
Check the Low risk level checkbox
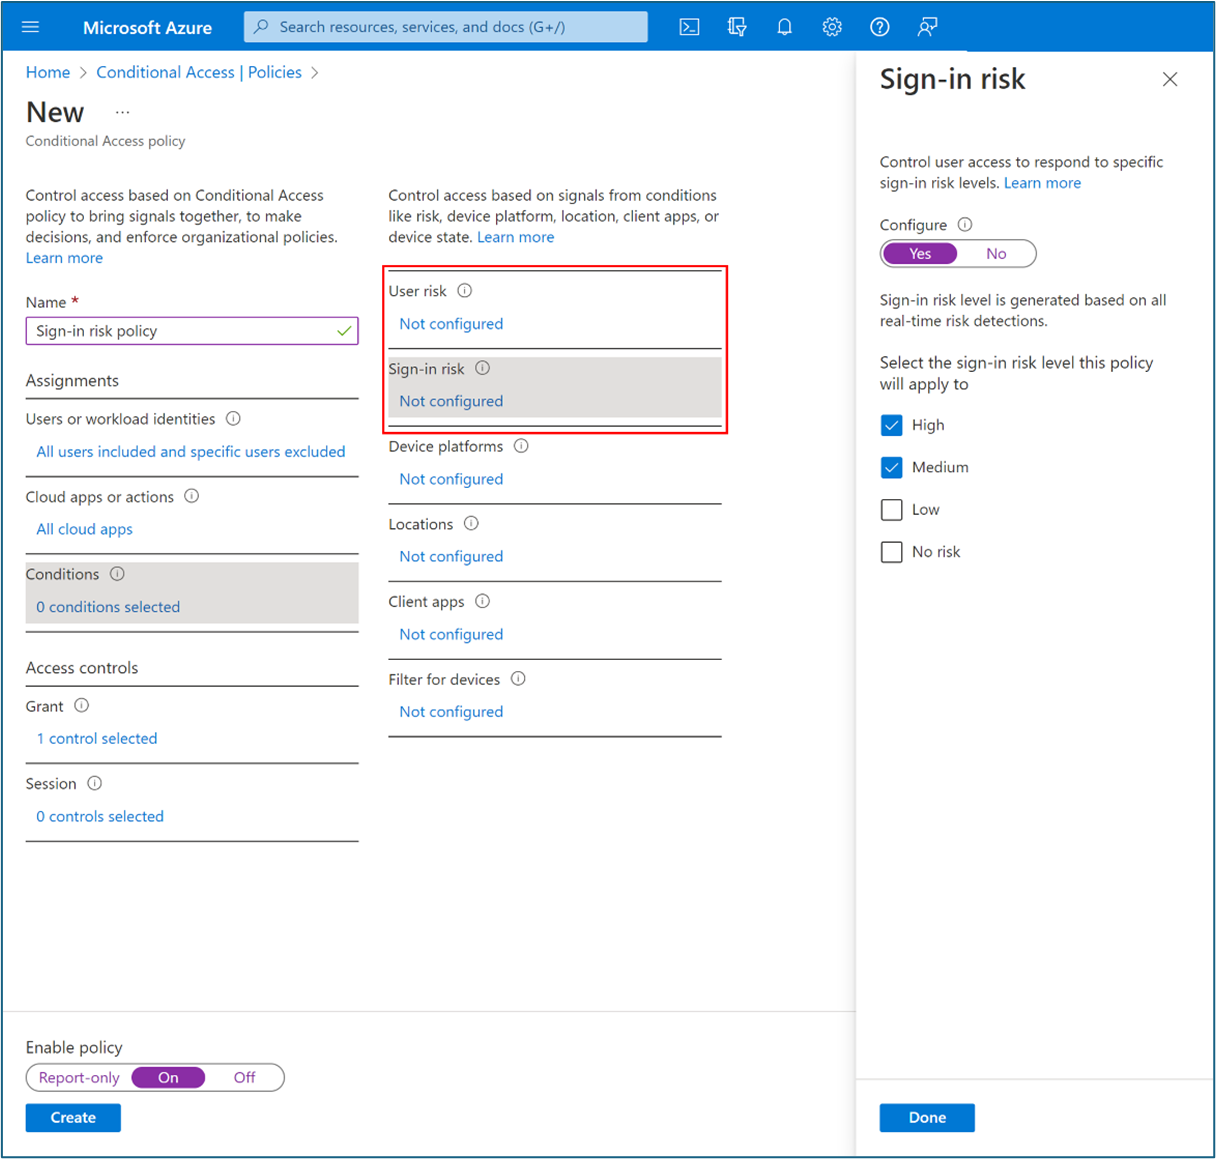click(892, 510)
